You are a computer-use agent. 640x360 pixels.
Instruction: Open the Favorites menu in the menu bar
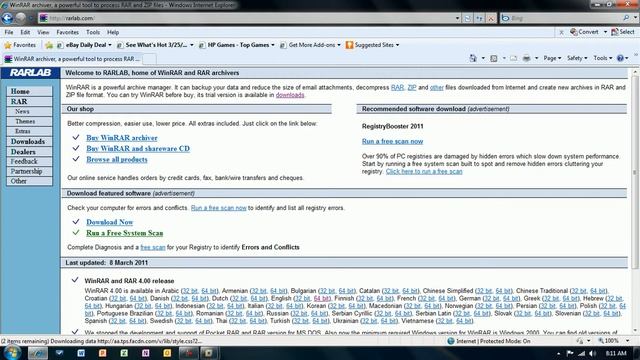click(67, 32)
